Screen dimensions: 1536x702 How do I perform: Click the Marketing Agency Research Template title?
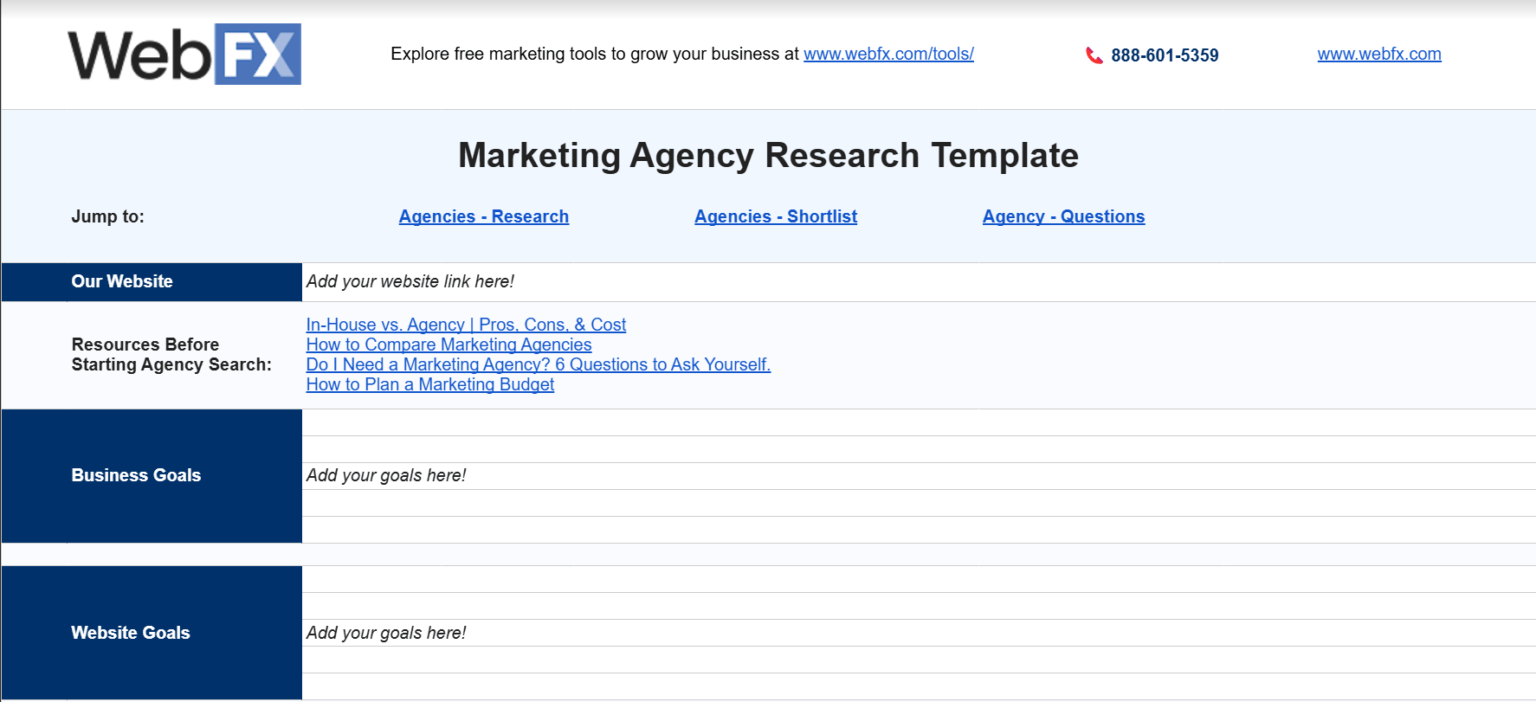768,156
